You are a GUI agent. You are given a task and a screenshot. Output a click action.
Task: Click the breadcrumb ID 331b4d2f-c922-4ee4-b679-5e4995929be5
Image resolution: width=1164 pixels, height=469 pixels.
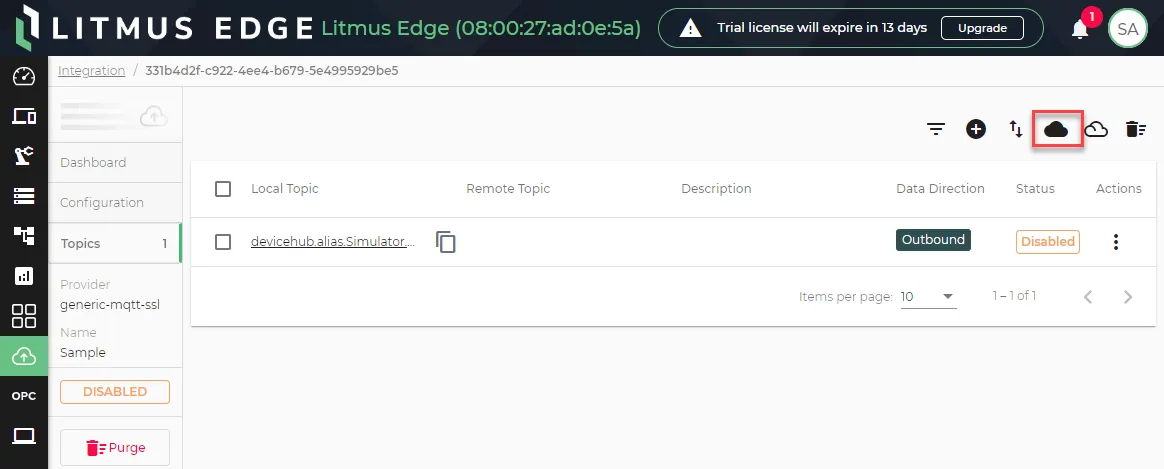coord(272,70)
